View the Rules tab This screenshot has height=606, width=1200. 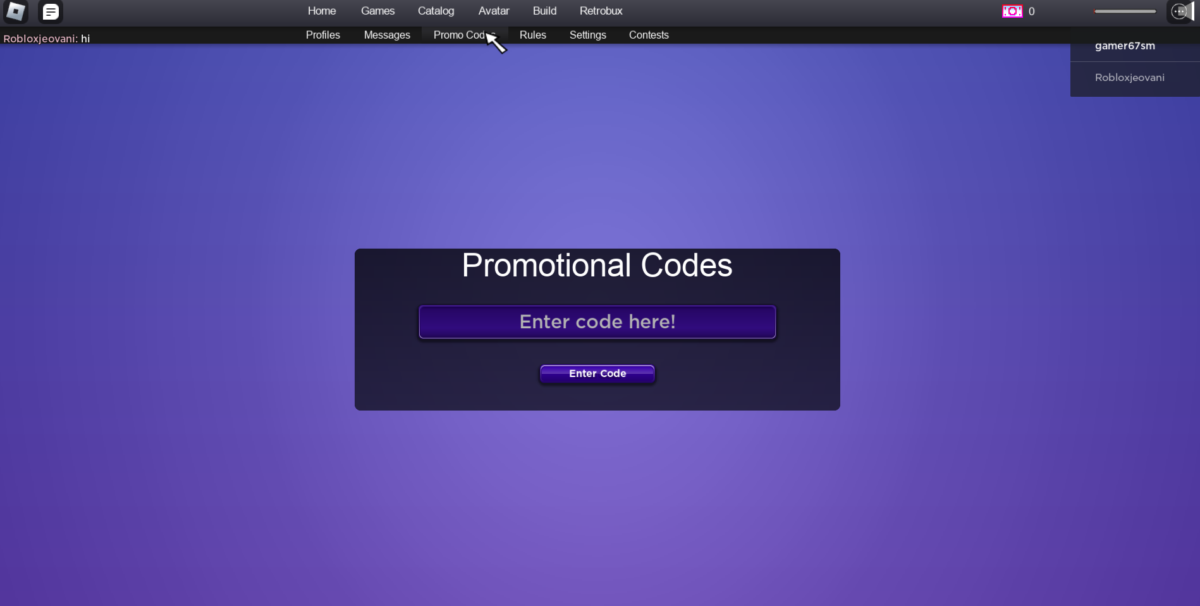click(x=532, y=35)
